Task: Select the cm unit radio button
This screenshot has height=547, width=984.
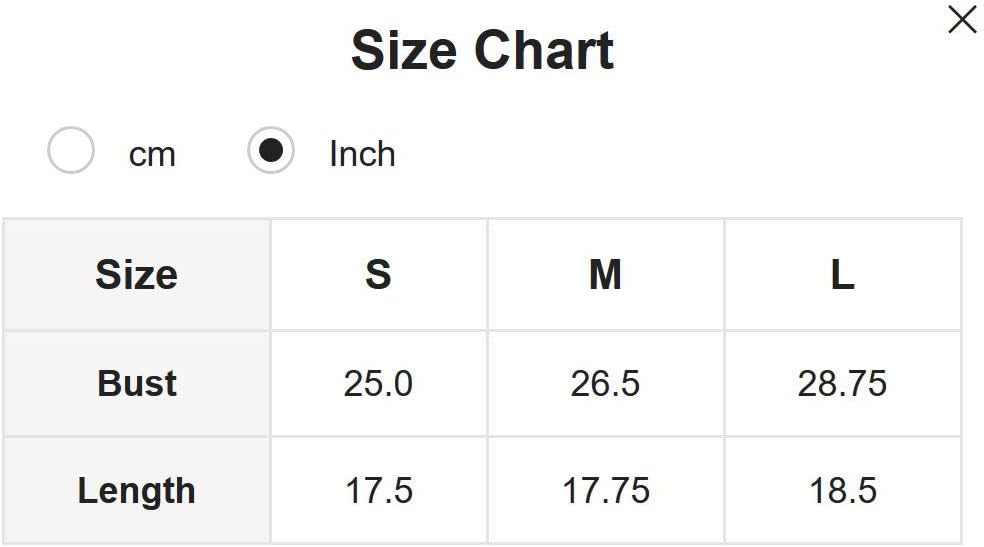Action: (71, 152)
